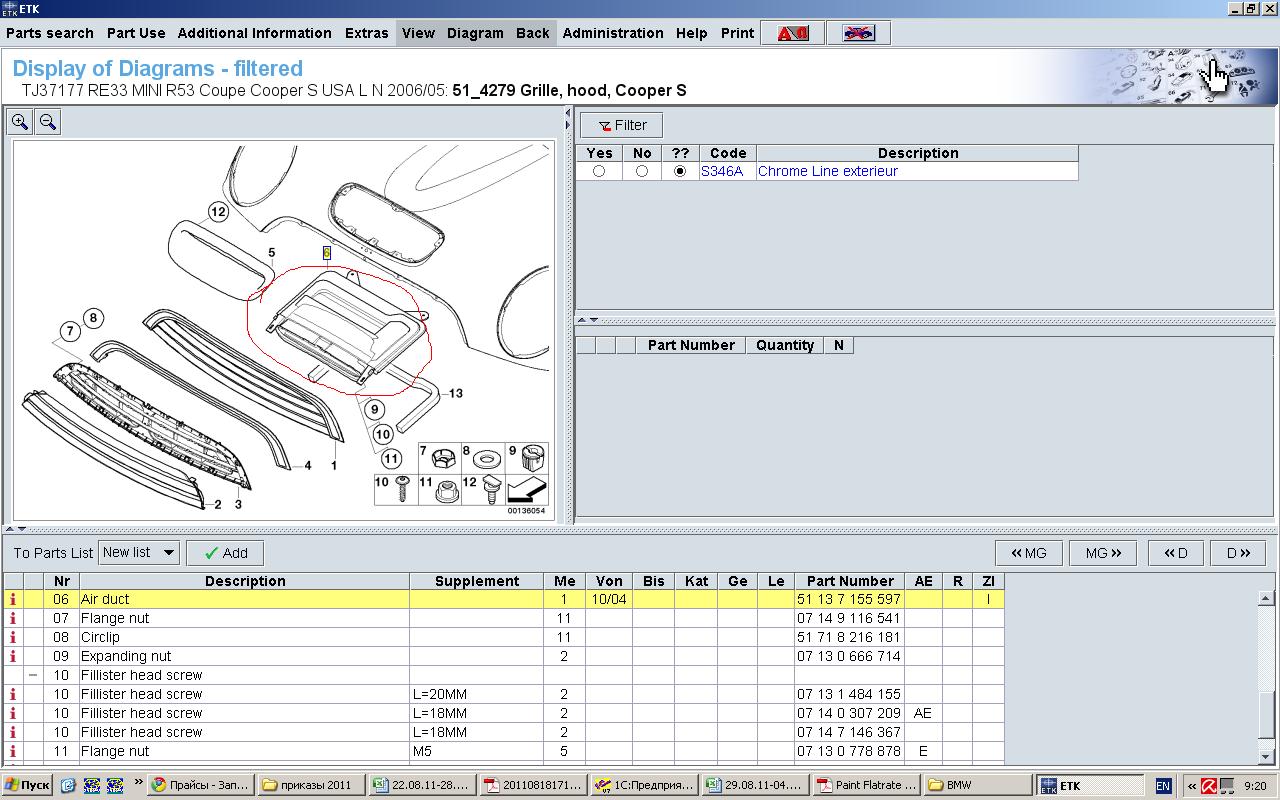Go to next diagram D»
1280x800 pixels.
tap(1238, 553)
